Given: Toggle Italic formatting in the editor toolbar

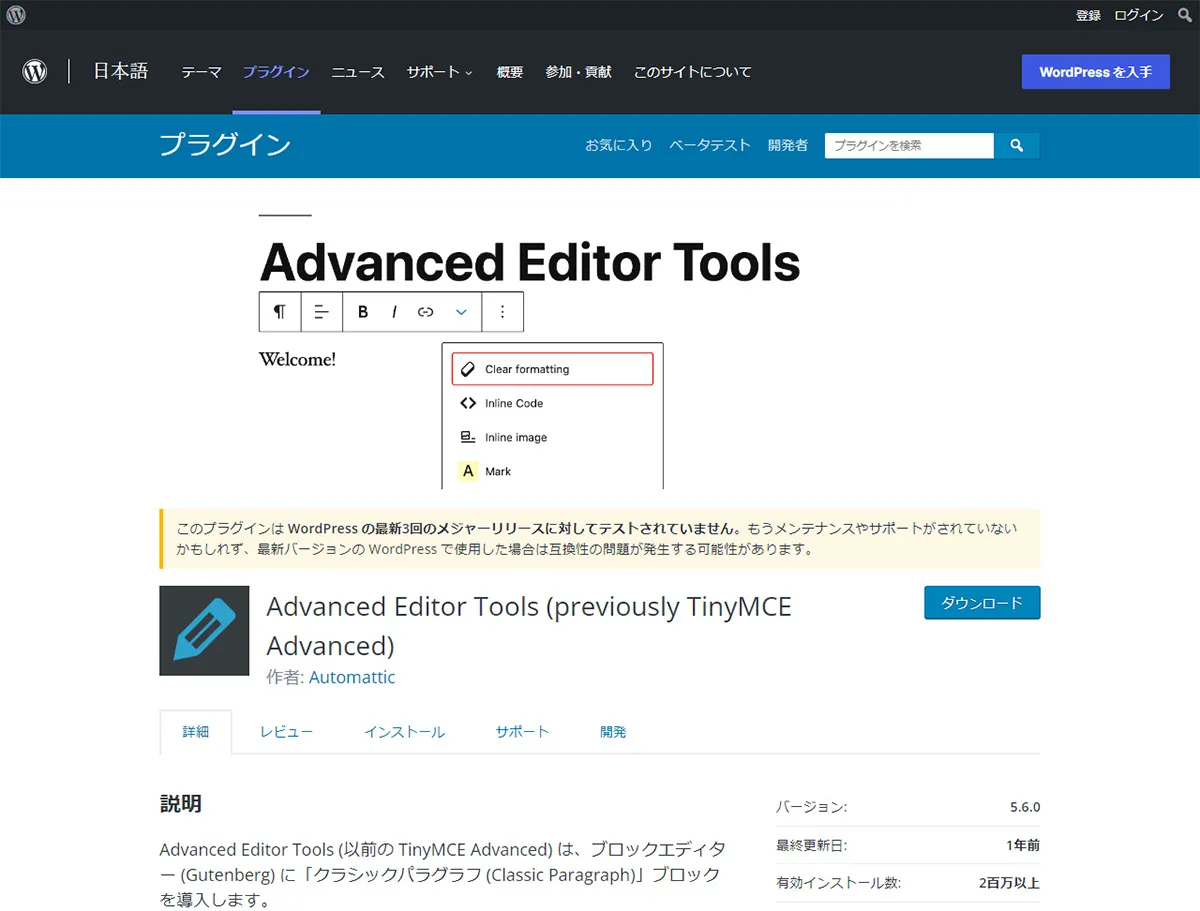Looking at the screenshot, I should point(393,311).
